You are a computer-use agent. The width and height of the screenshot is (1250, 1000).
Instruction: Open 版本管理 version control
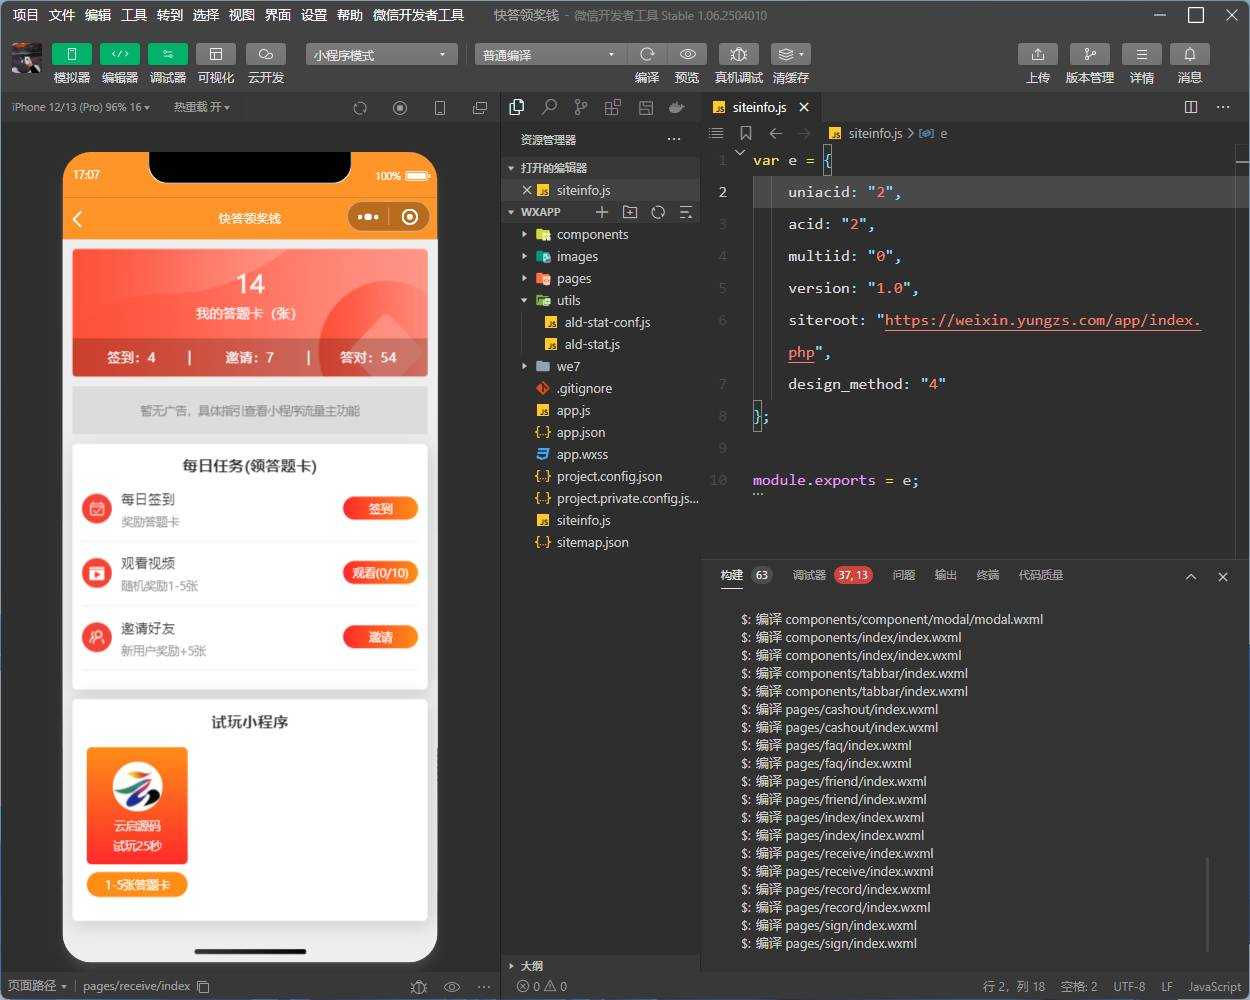1090,54
